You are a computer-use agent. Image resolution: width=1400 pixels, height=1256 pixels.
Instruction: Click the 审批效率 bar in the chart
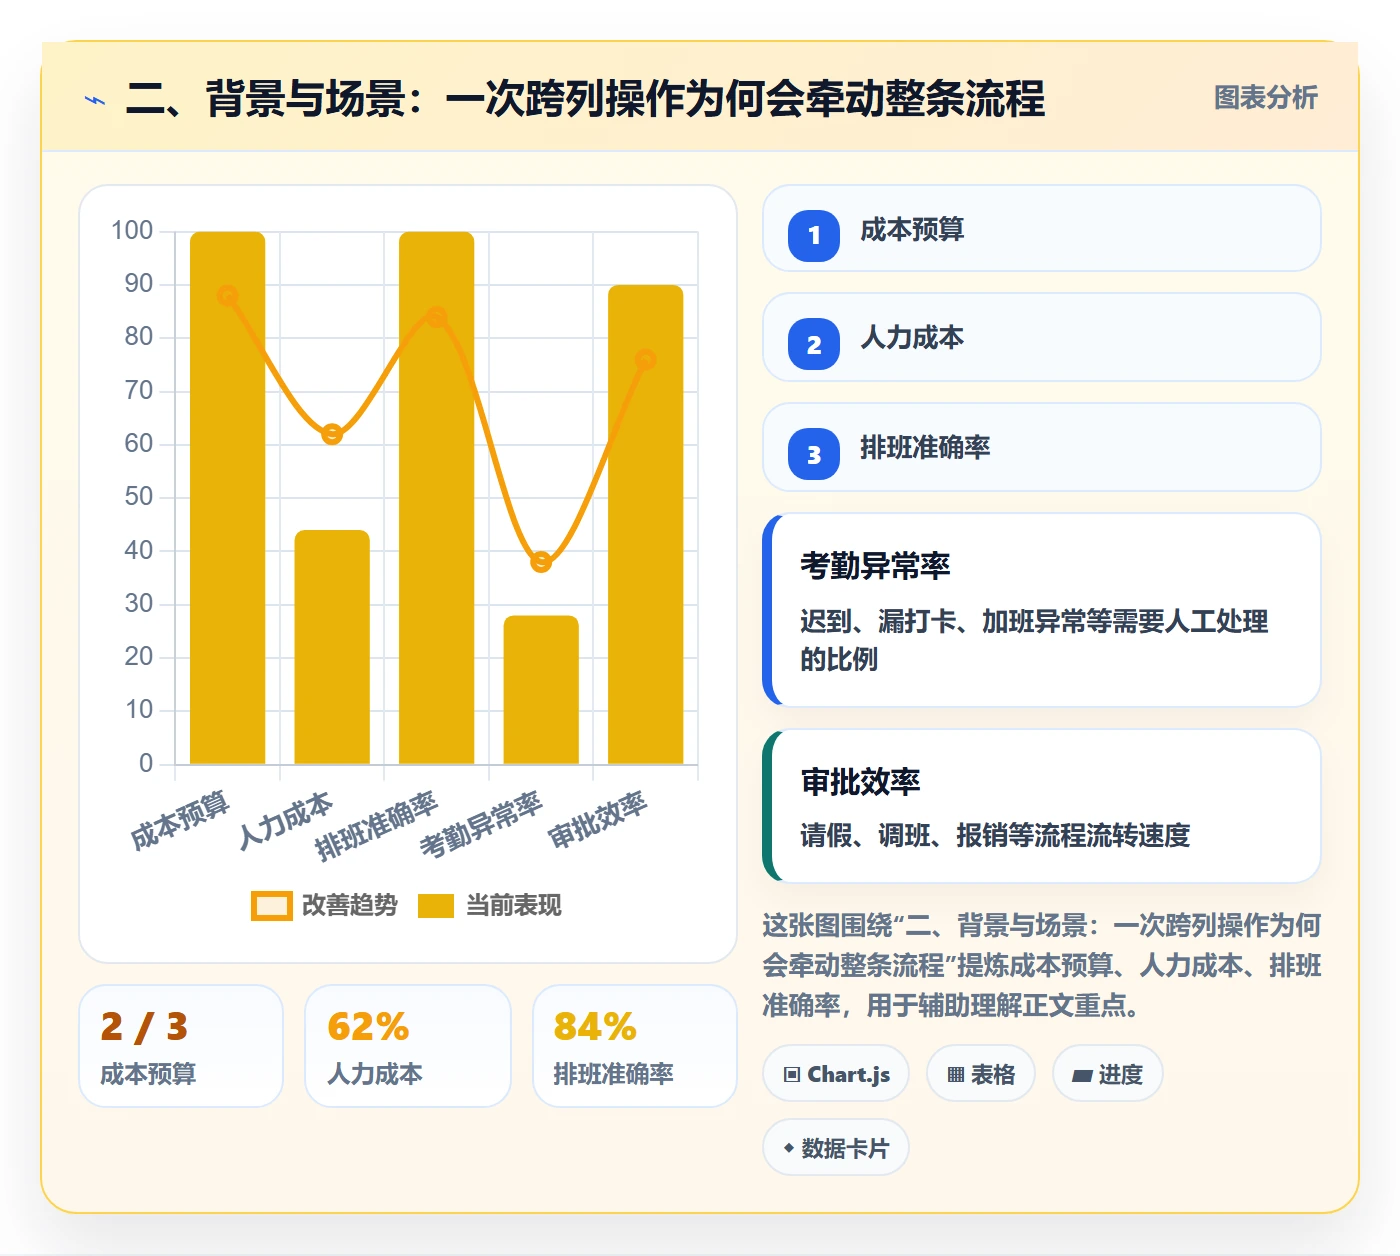pyautogui.click(x=646, y=525)
